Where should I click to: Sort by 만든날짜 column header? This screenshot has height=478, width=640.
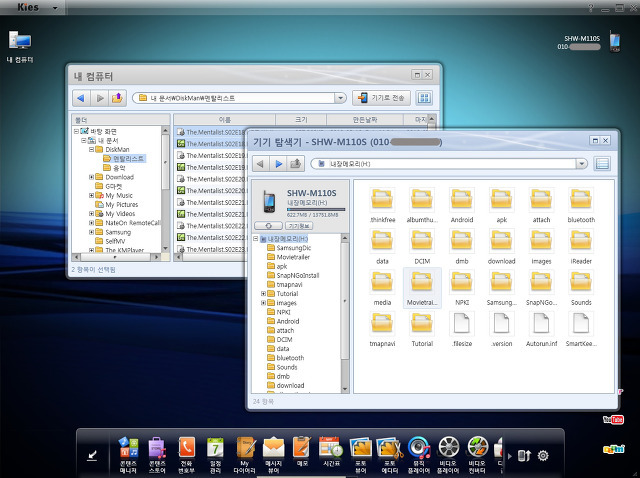365,120
